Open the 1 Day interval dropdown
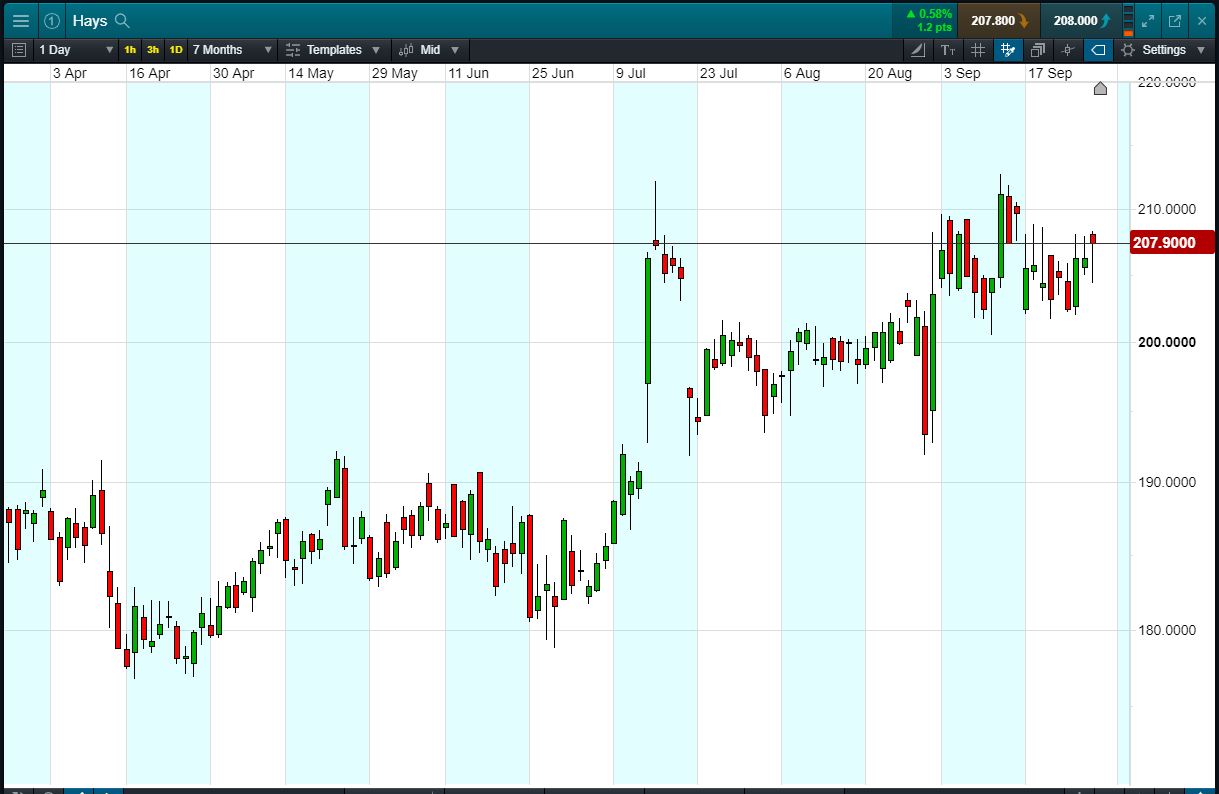1219x794 pixels. click(76, 50)
